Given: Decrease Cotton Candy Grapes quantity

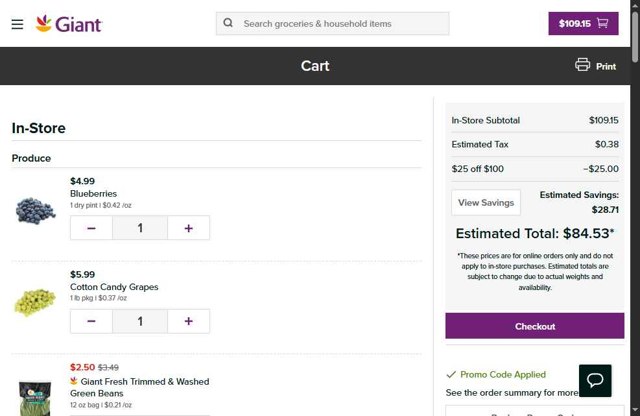Looking at the screenshot, I should tap(91, 321).
